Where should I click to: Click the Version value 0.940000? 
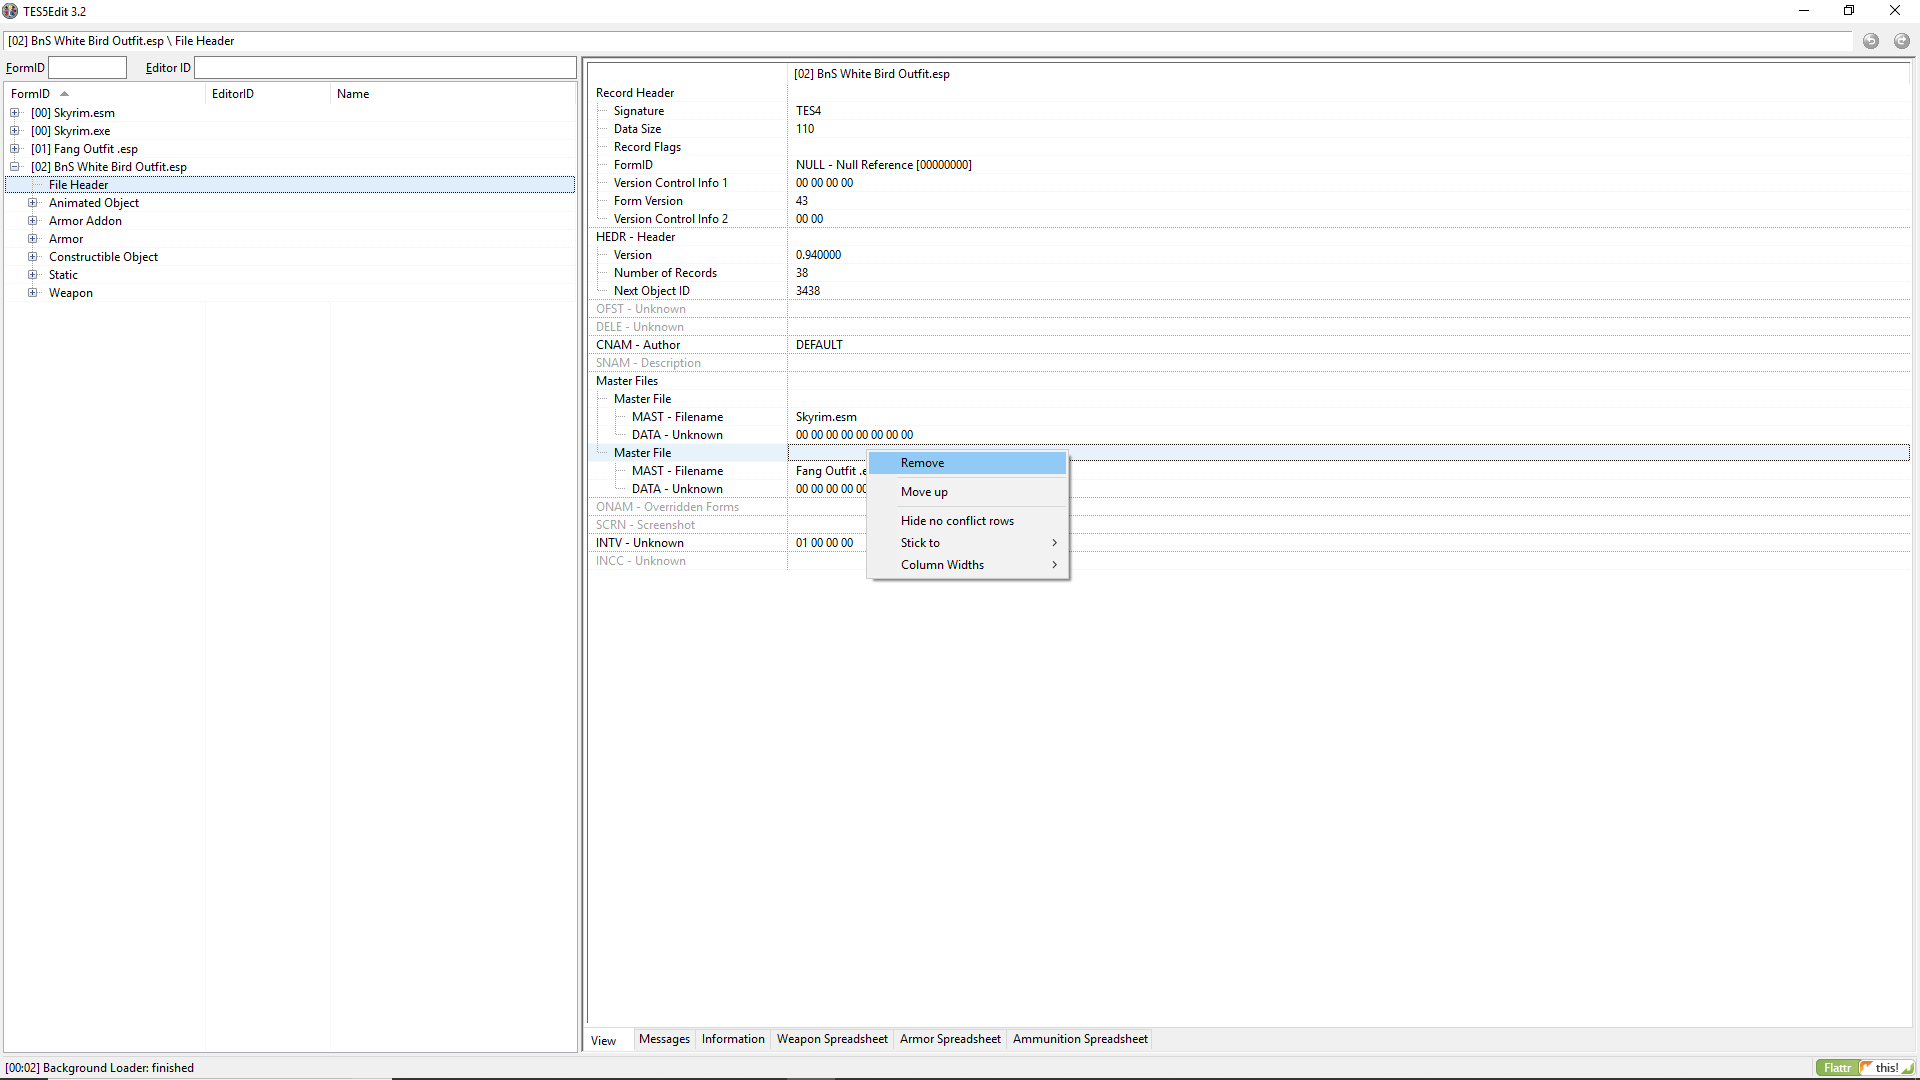[x=818, y=255]
